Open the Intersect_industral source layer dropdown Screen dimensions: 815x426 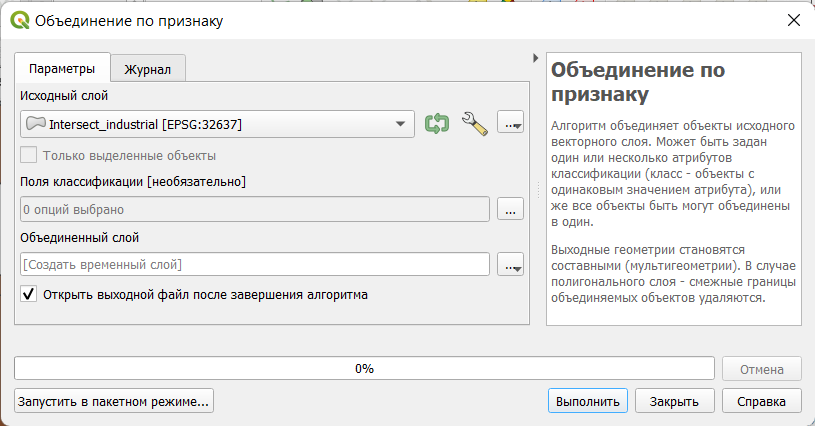pyautogui.click(x=217, y=124)
